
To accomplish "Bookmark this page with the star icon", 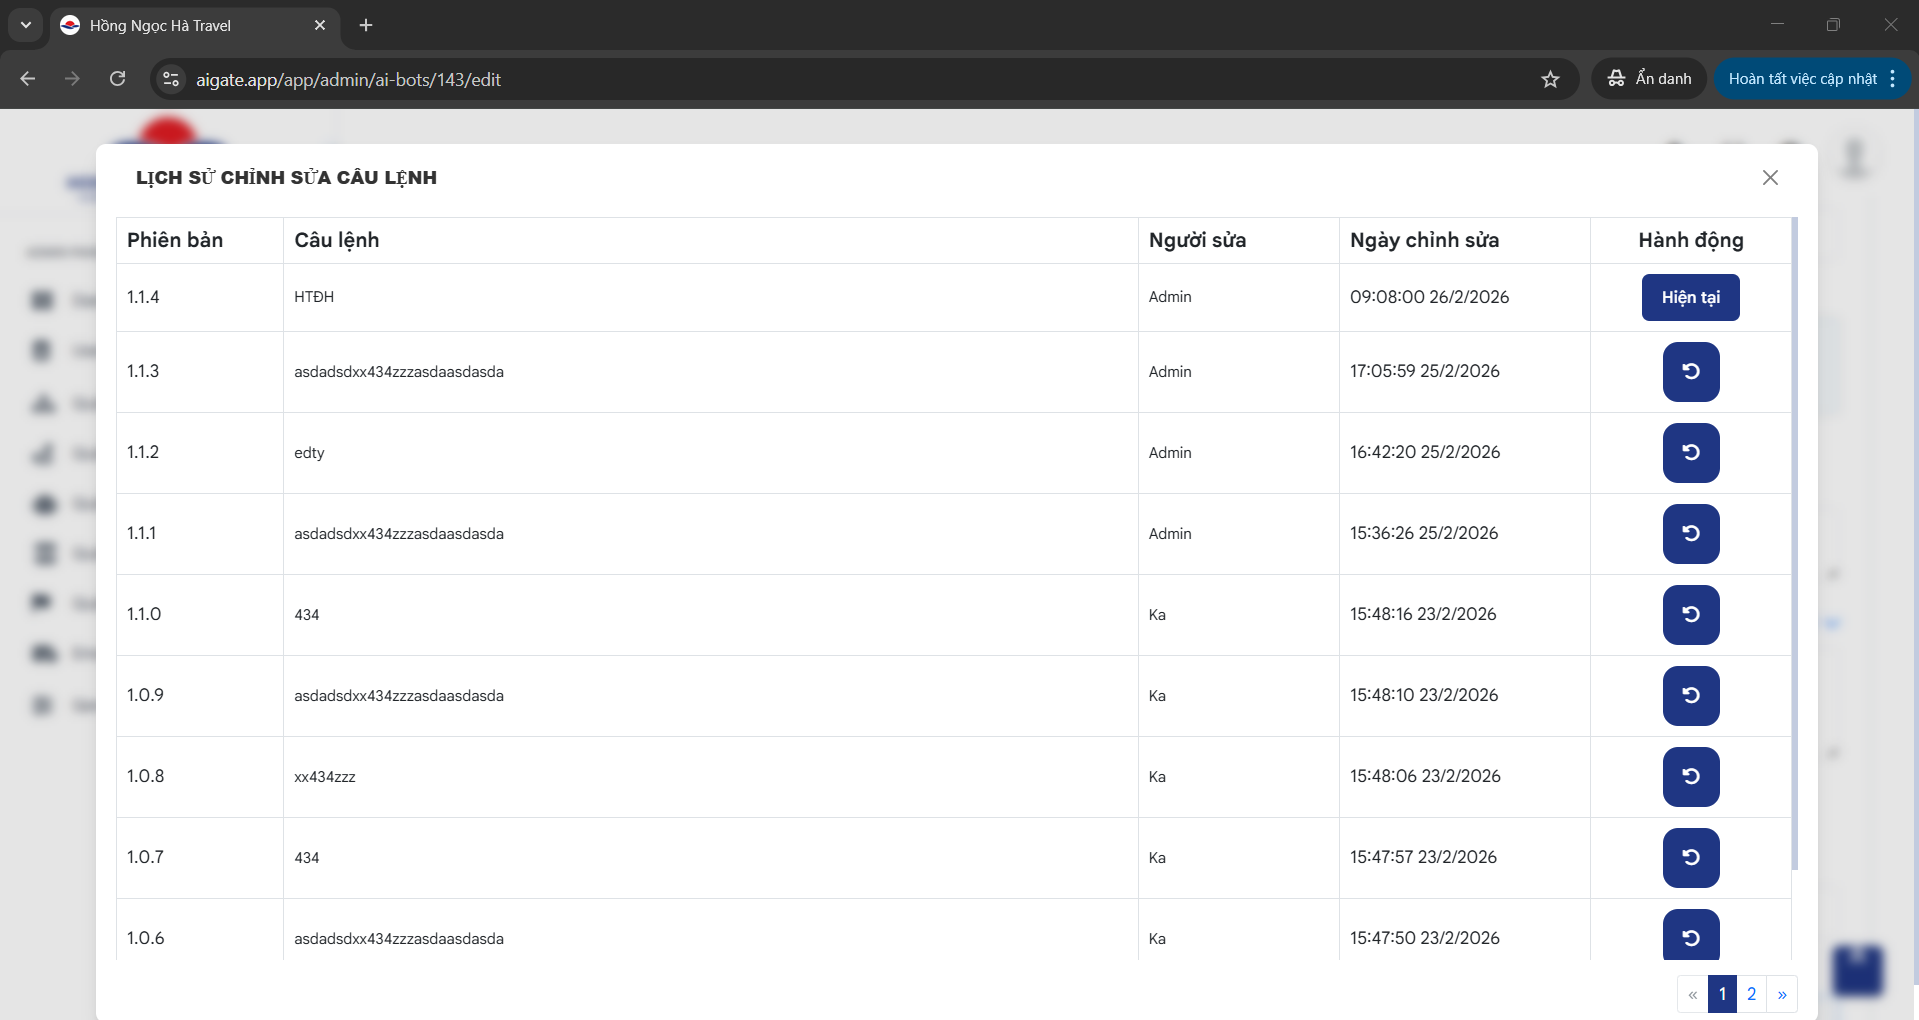I will click(x=1550, y=79).
